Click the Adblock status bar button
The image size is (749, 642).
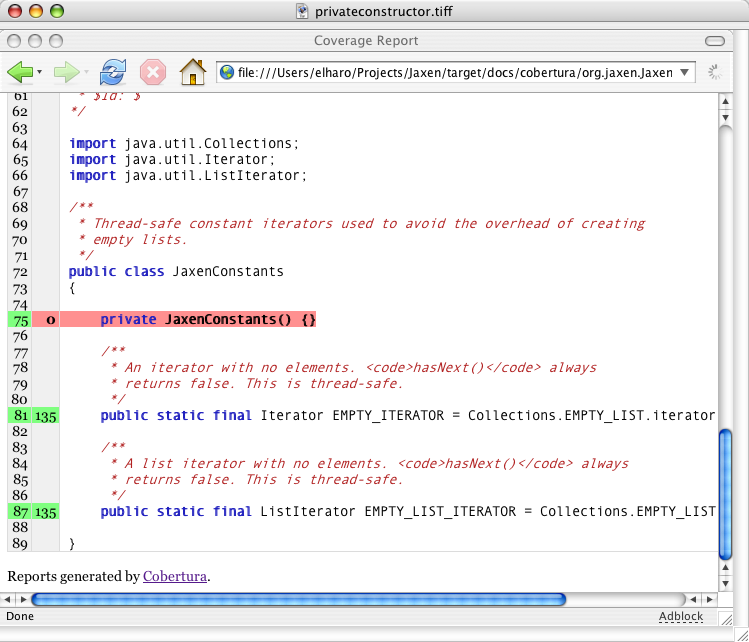(x=681, y=617)
